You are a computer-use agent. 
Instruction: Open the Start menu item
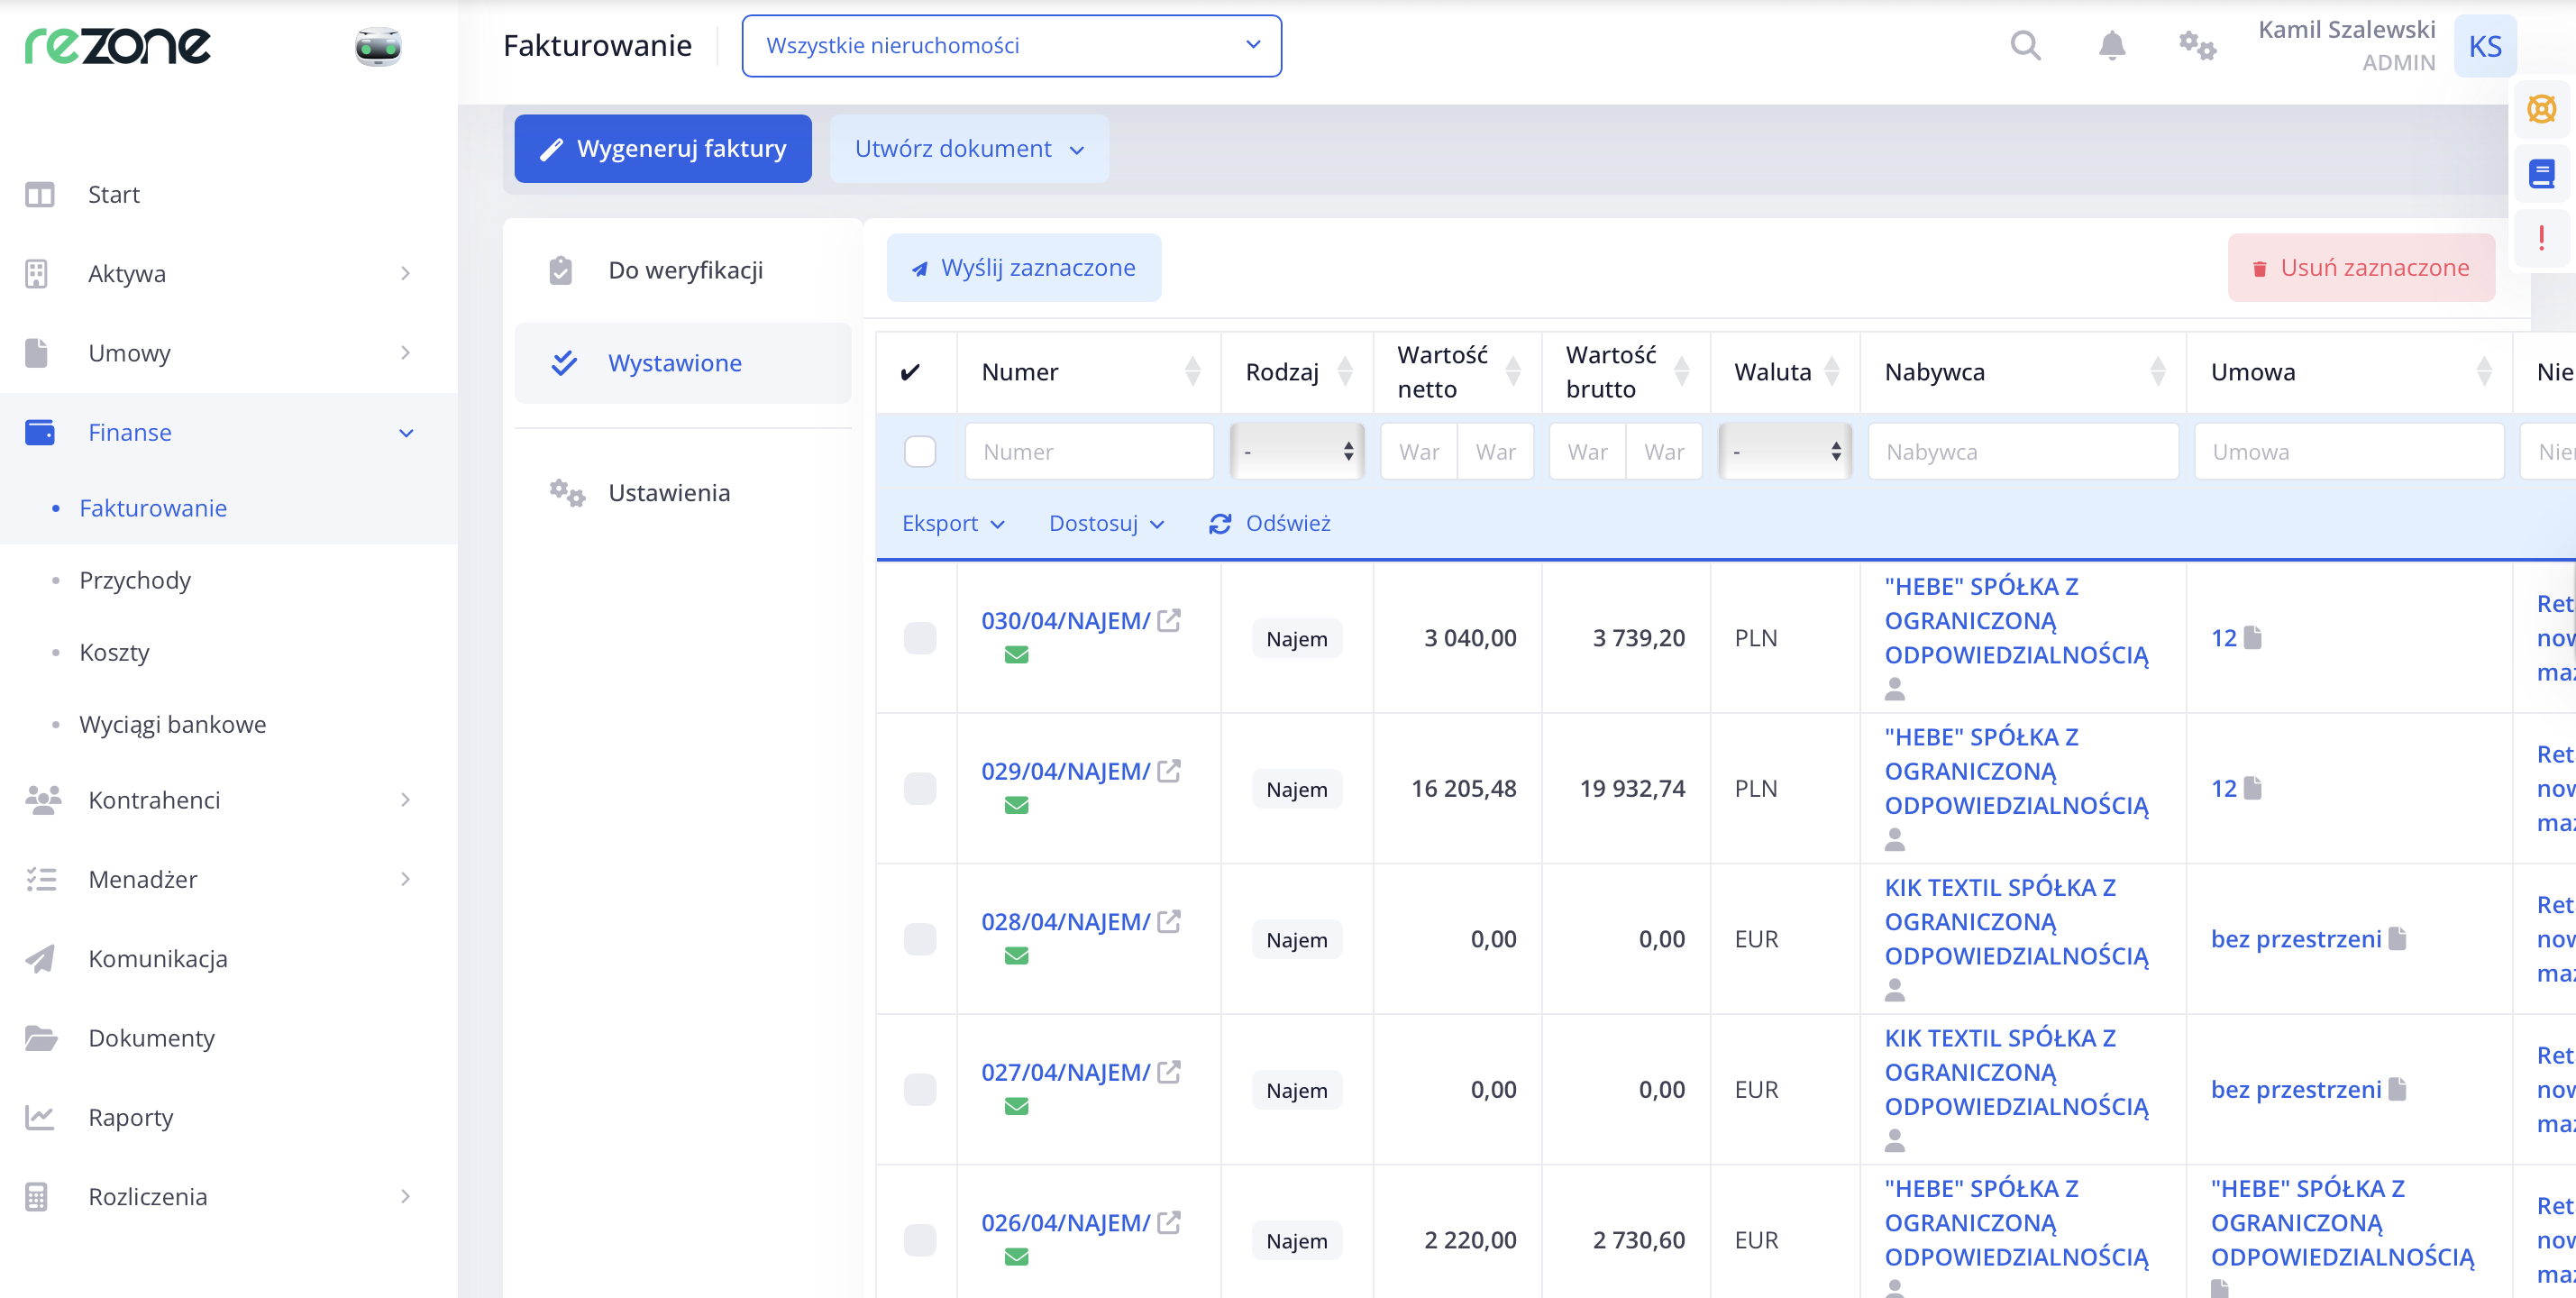pos(228,194)
